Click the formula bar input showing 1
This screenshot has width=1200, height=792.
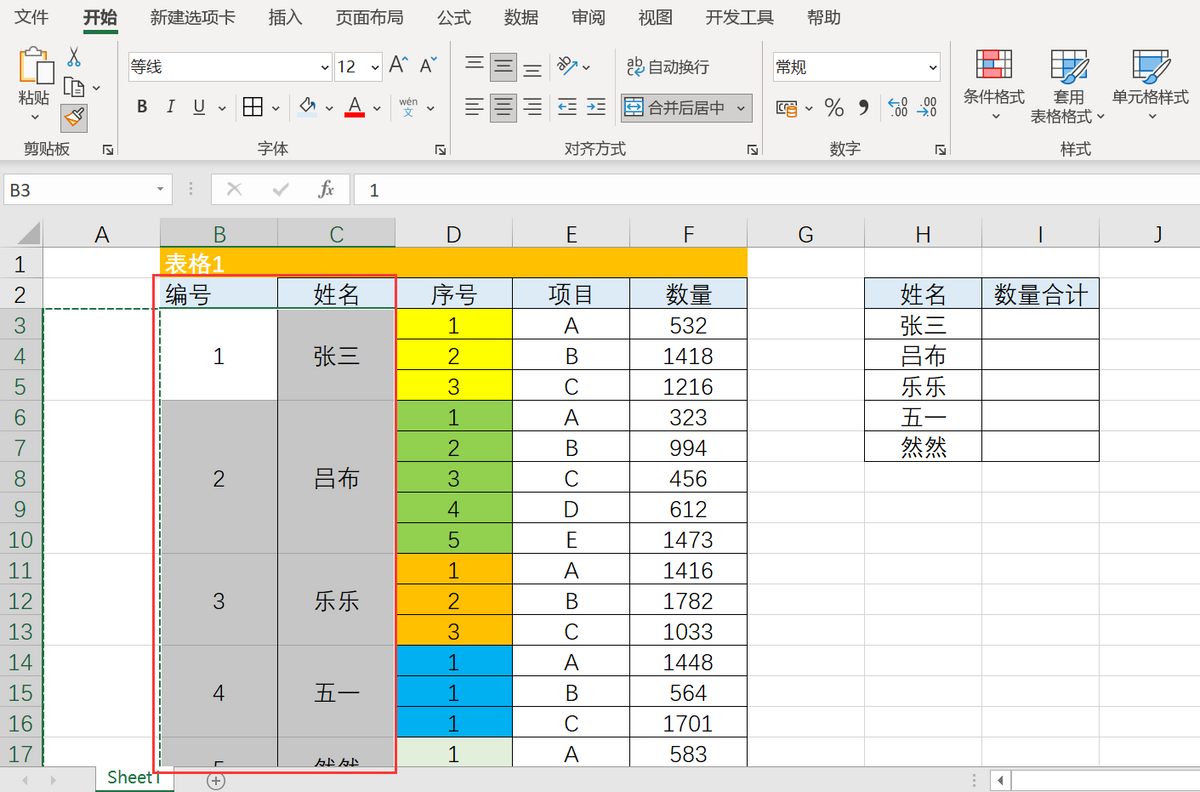point(776,189)
